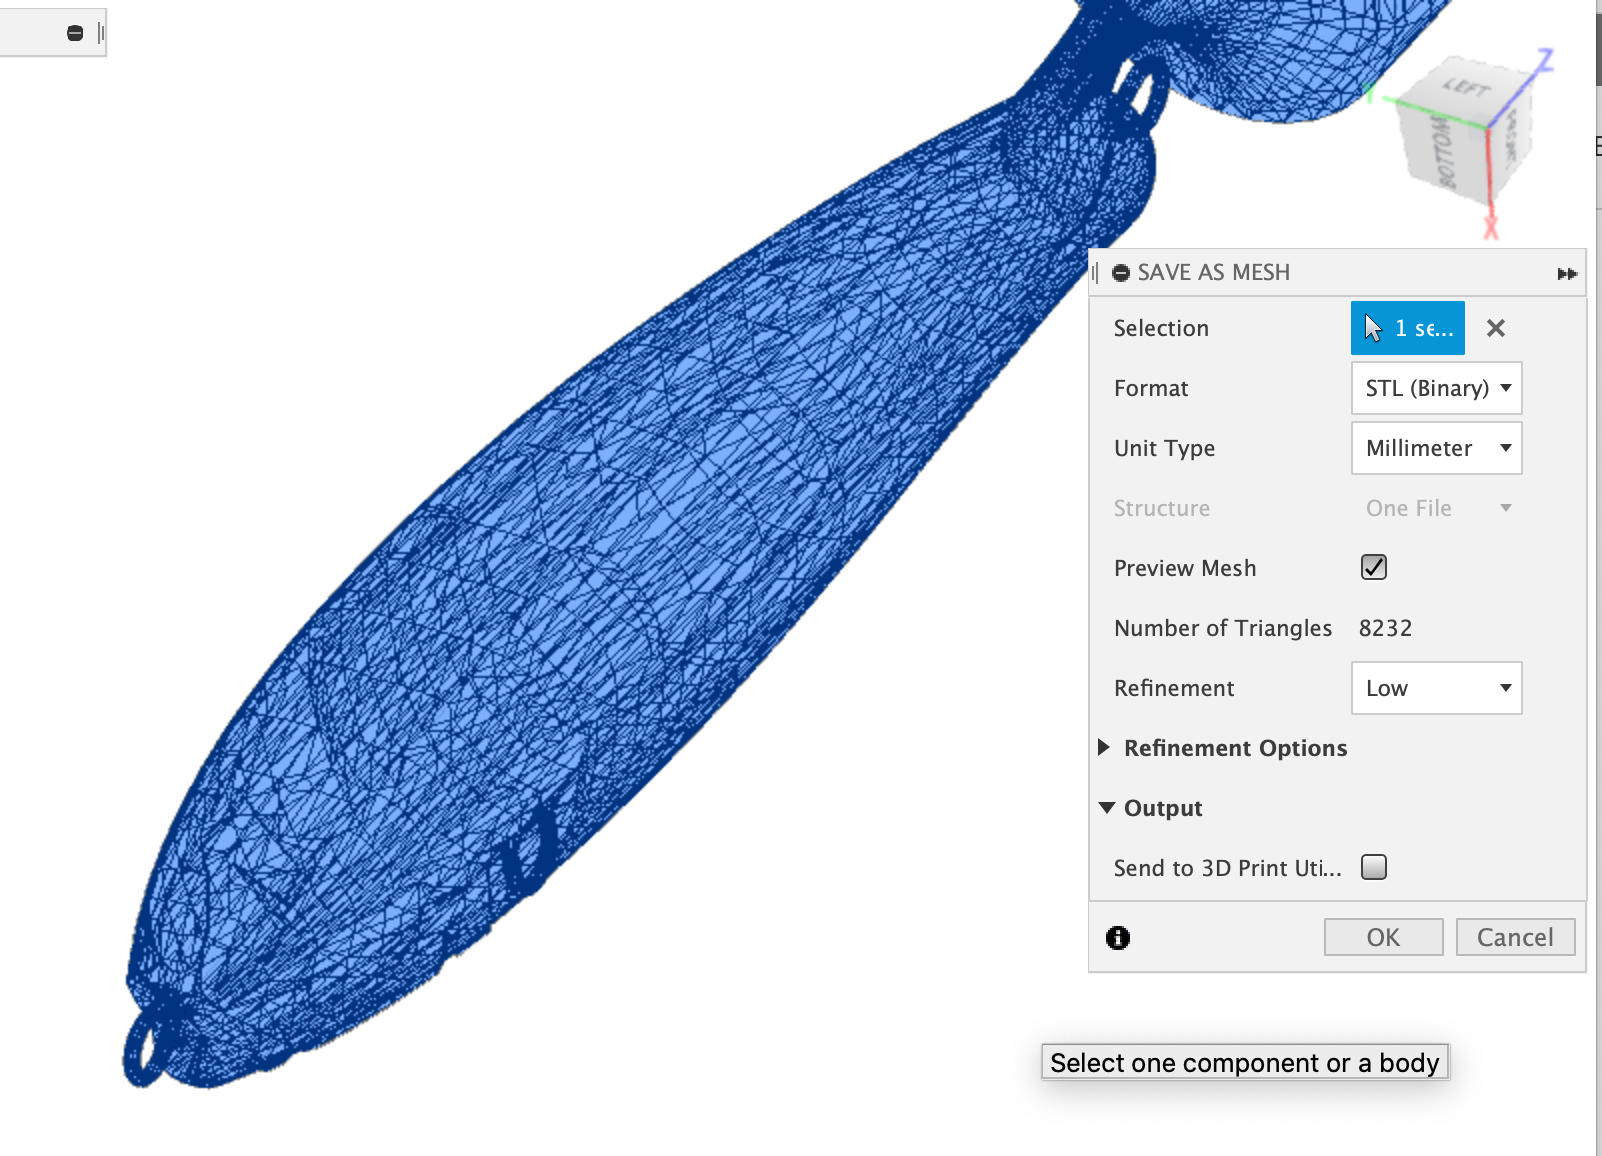Click the Selection picker button showing 1 selected
Viewport: 1602px width, 1156px height.
[x=1407, y=328]
